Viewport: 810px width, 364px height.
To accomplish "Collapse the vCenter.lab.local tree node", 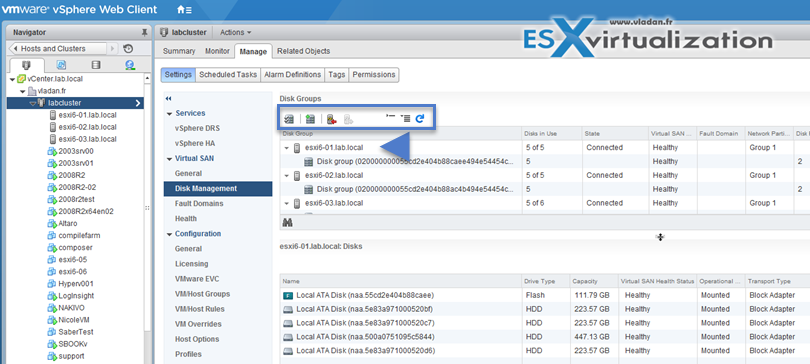I will [12, 80].
